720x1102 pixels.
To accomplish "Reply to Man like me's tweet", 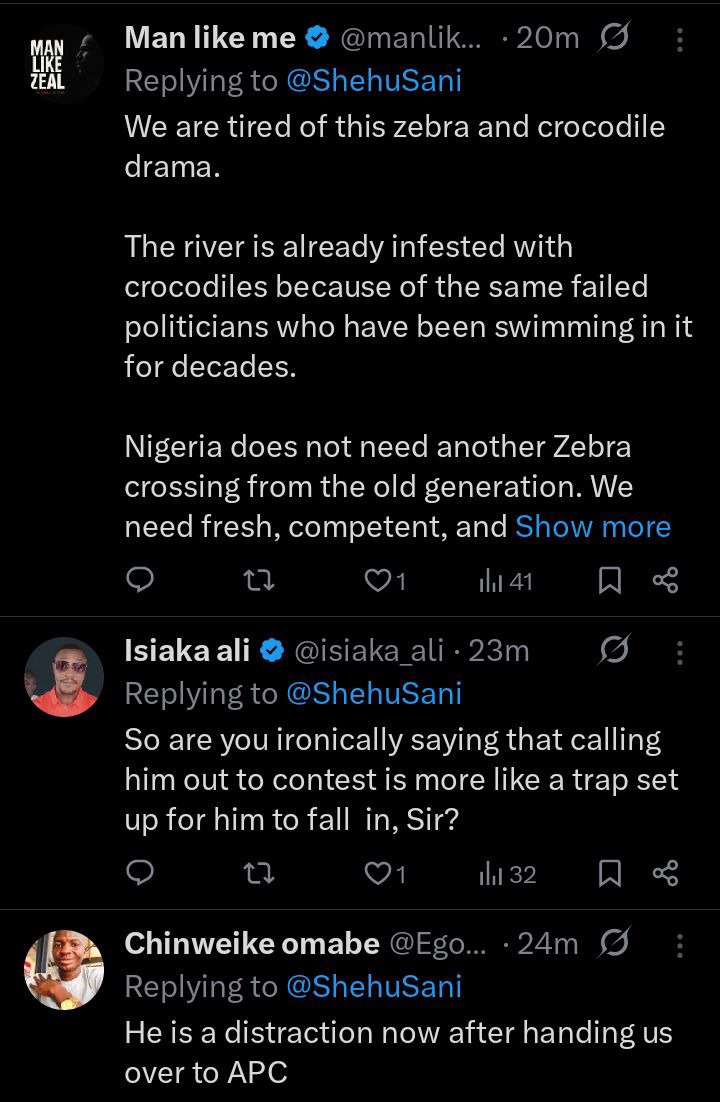I will click(x=139, y=581).
